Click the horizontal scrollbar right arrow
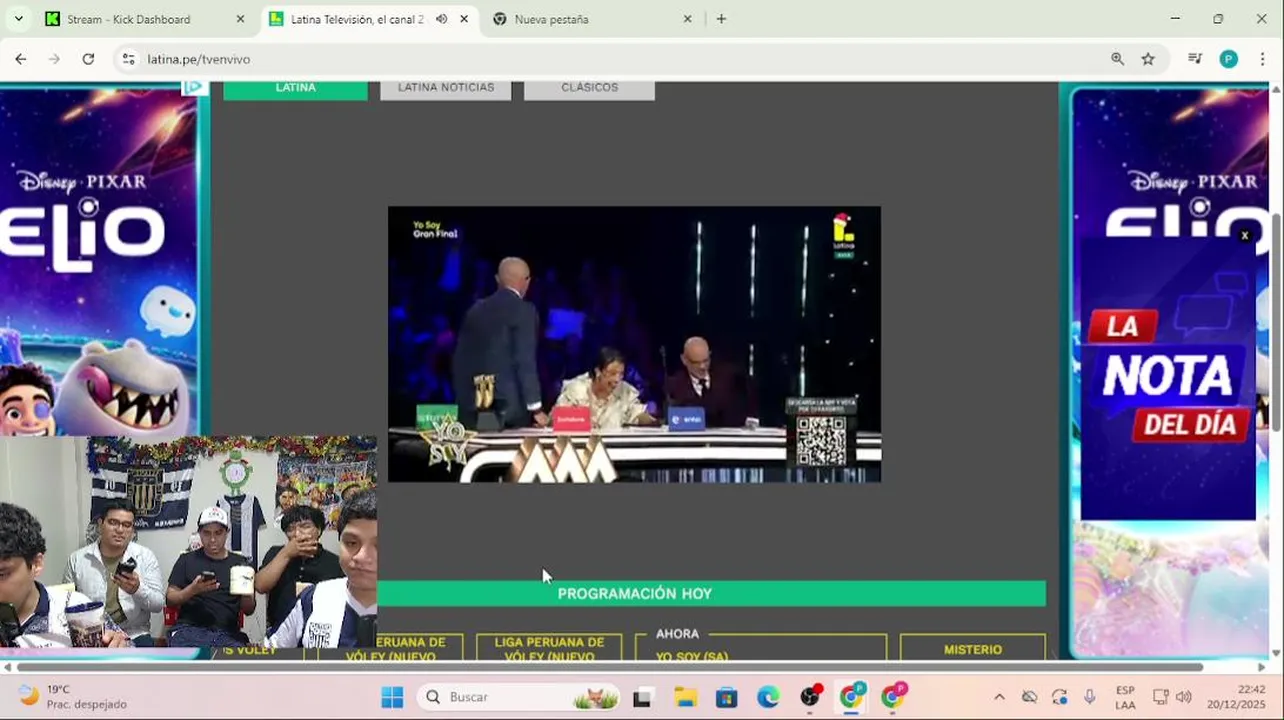The image size is (1284, 720). point(1261,667)
